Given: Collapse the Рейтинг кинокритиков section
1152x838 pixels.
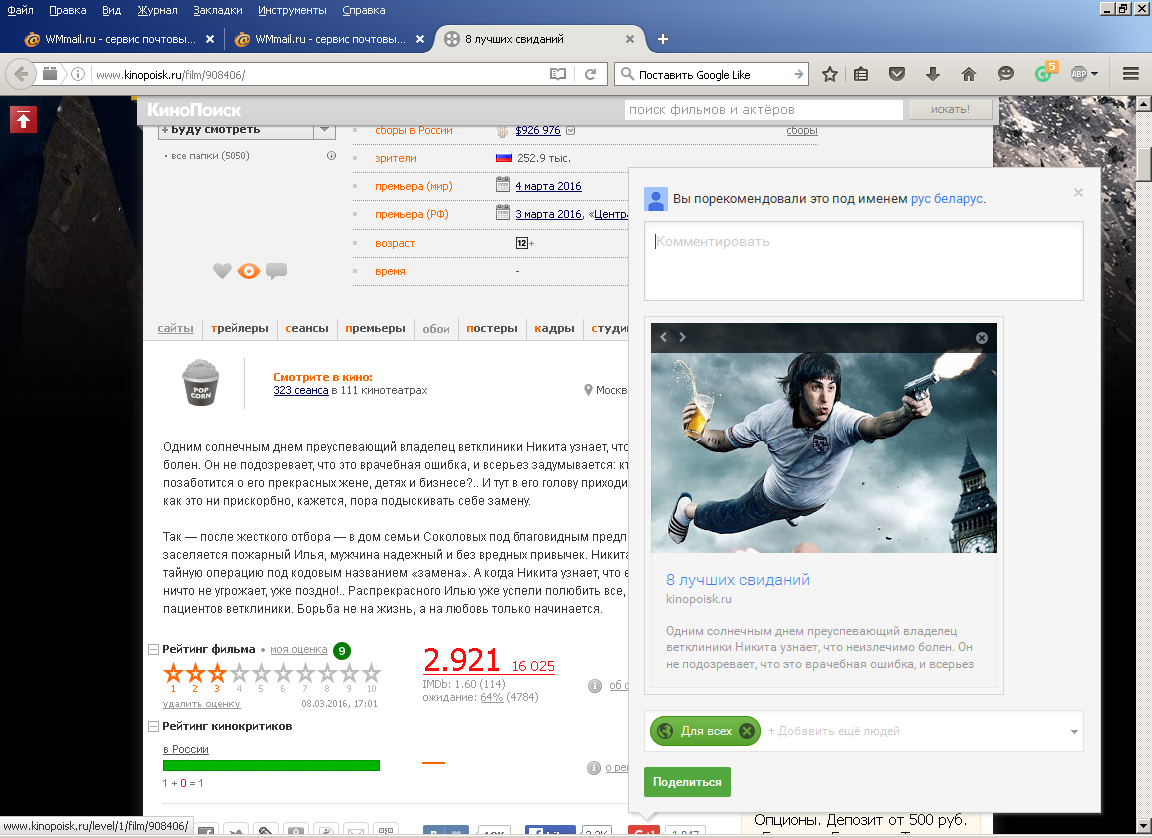Looking at the screenshot, I should [154, 726].
